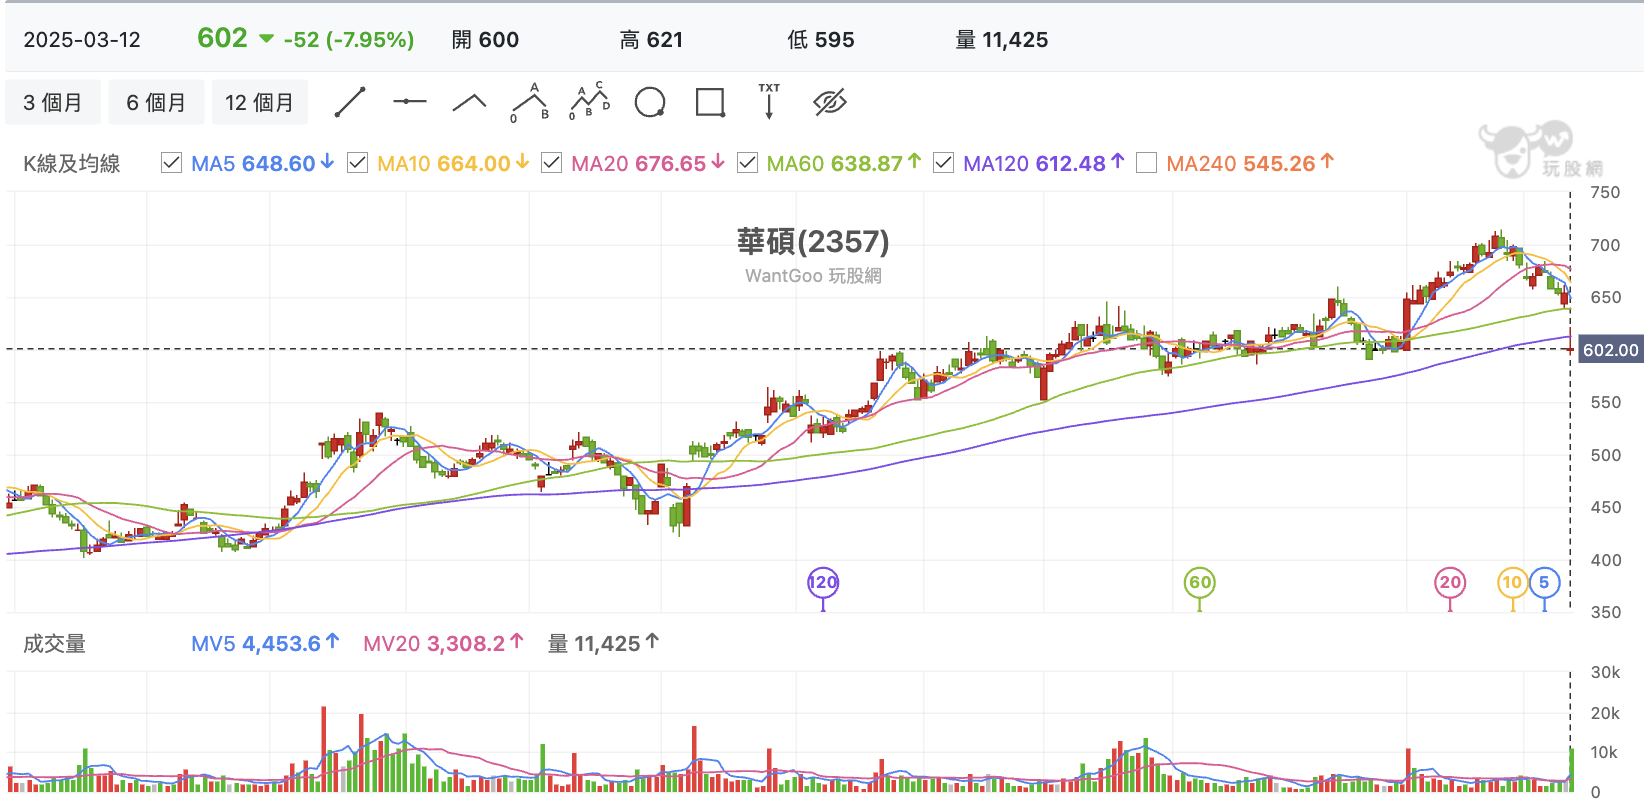Screen dimensions: 1644x802
Task: Click the chart title 華碩(2357)
Action: (813, 242)
